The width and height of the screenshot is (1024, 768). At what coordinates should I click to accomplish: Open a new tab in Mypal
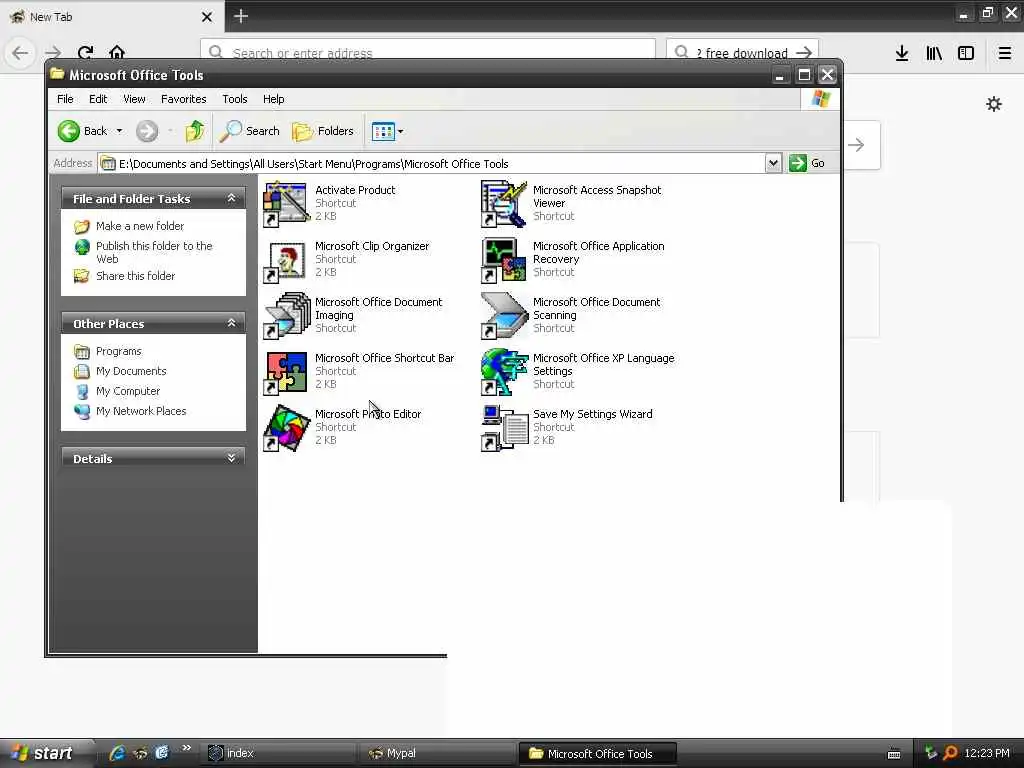click(x=241, y=16)
